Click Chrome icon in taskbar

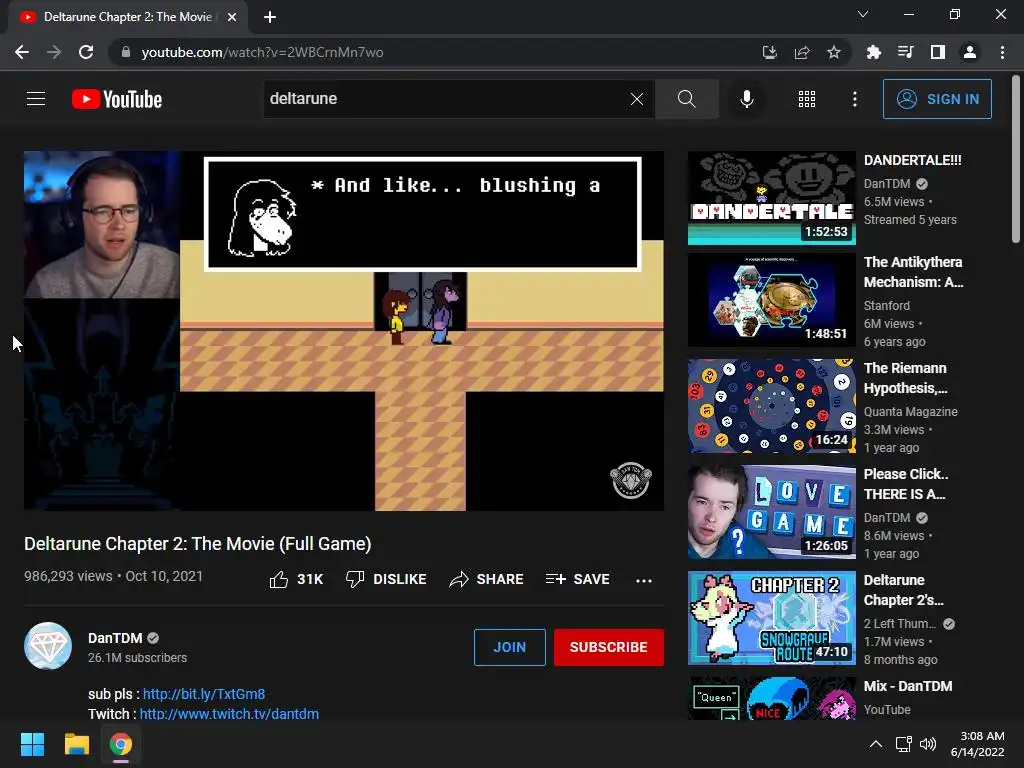[121, 744]
